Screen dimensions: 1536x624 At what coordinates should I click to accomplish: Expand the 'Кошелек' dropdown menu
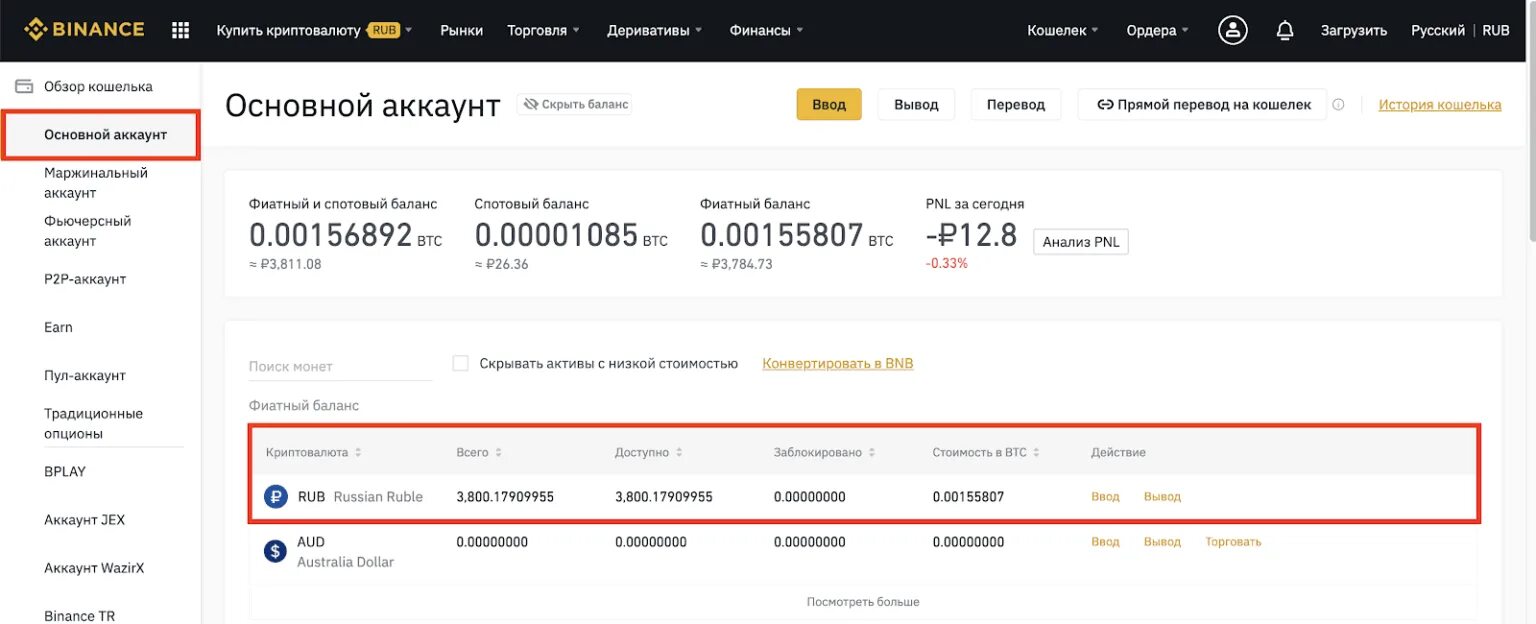[x=1062, y=30]
